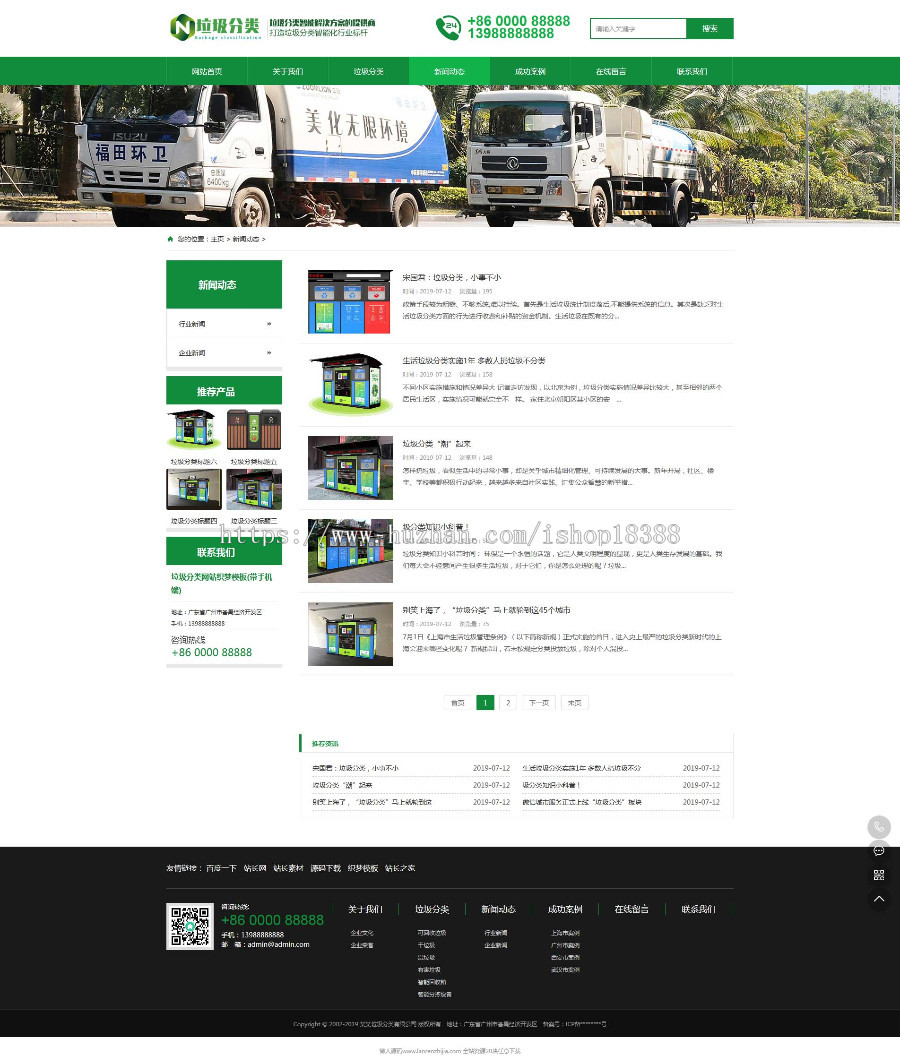Open the 成功案例 navigation item
Image resolution: width=900 pixels, height=1064 pixels.
click(530, 71)
